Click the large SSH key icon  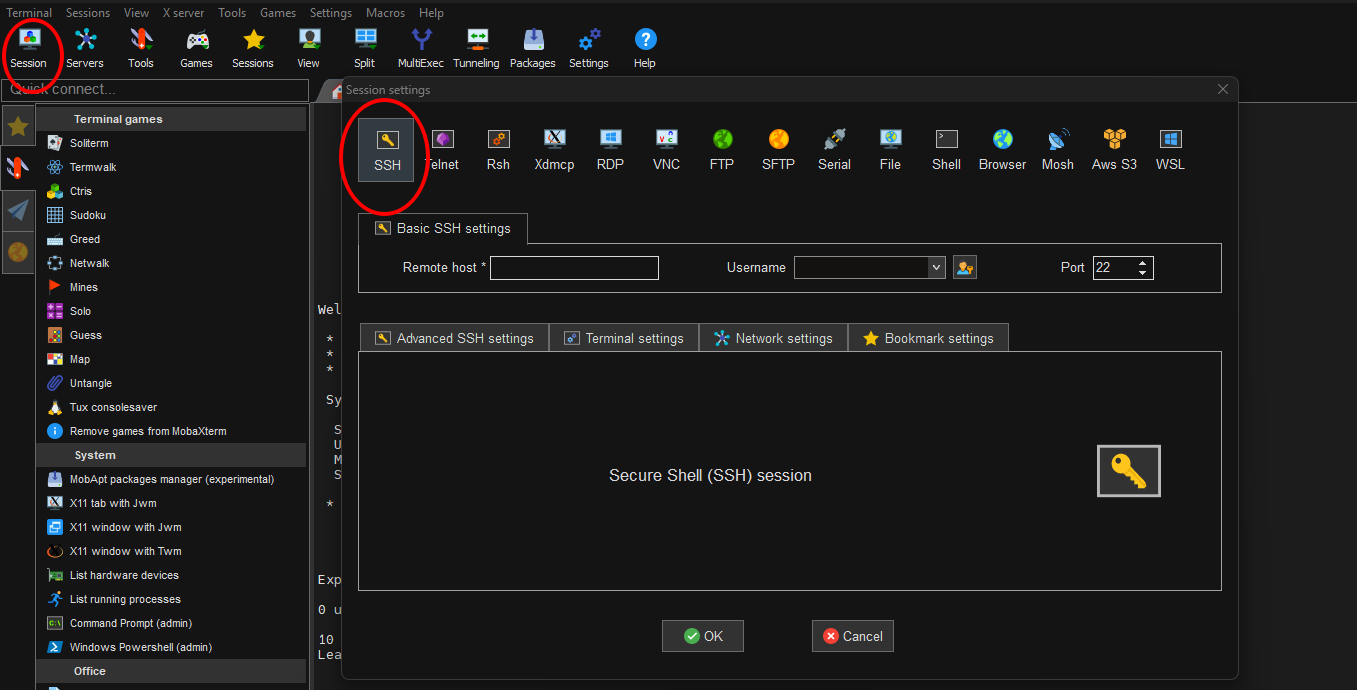[1129, 471]
